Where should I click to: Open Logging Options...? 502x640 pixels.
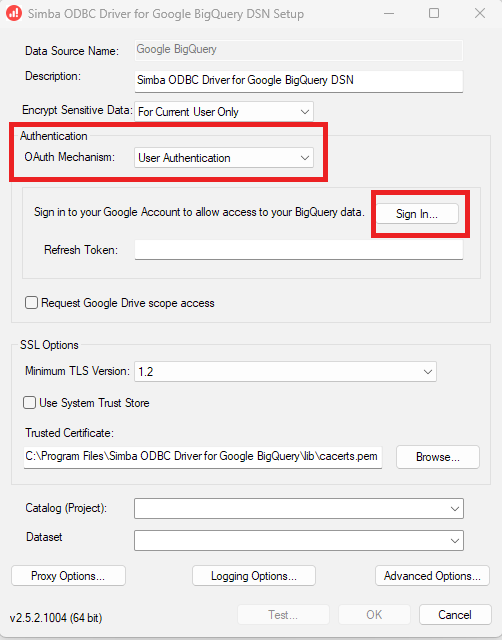pyautogui.click(x=254, y=576)
